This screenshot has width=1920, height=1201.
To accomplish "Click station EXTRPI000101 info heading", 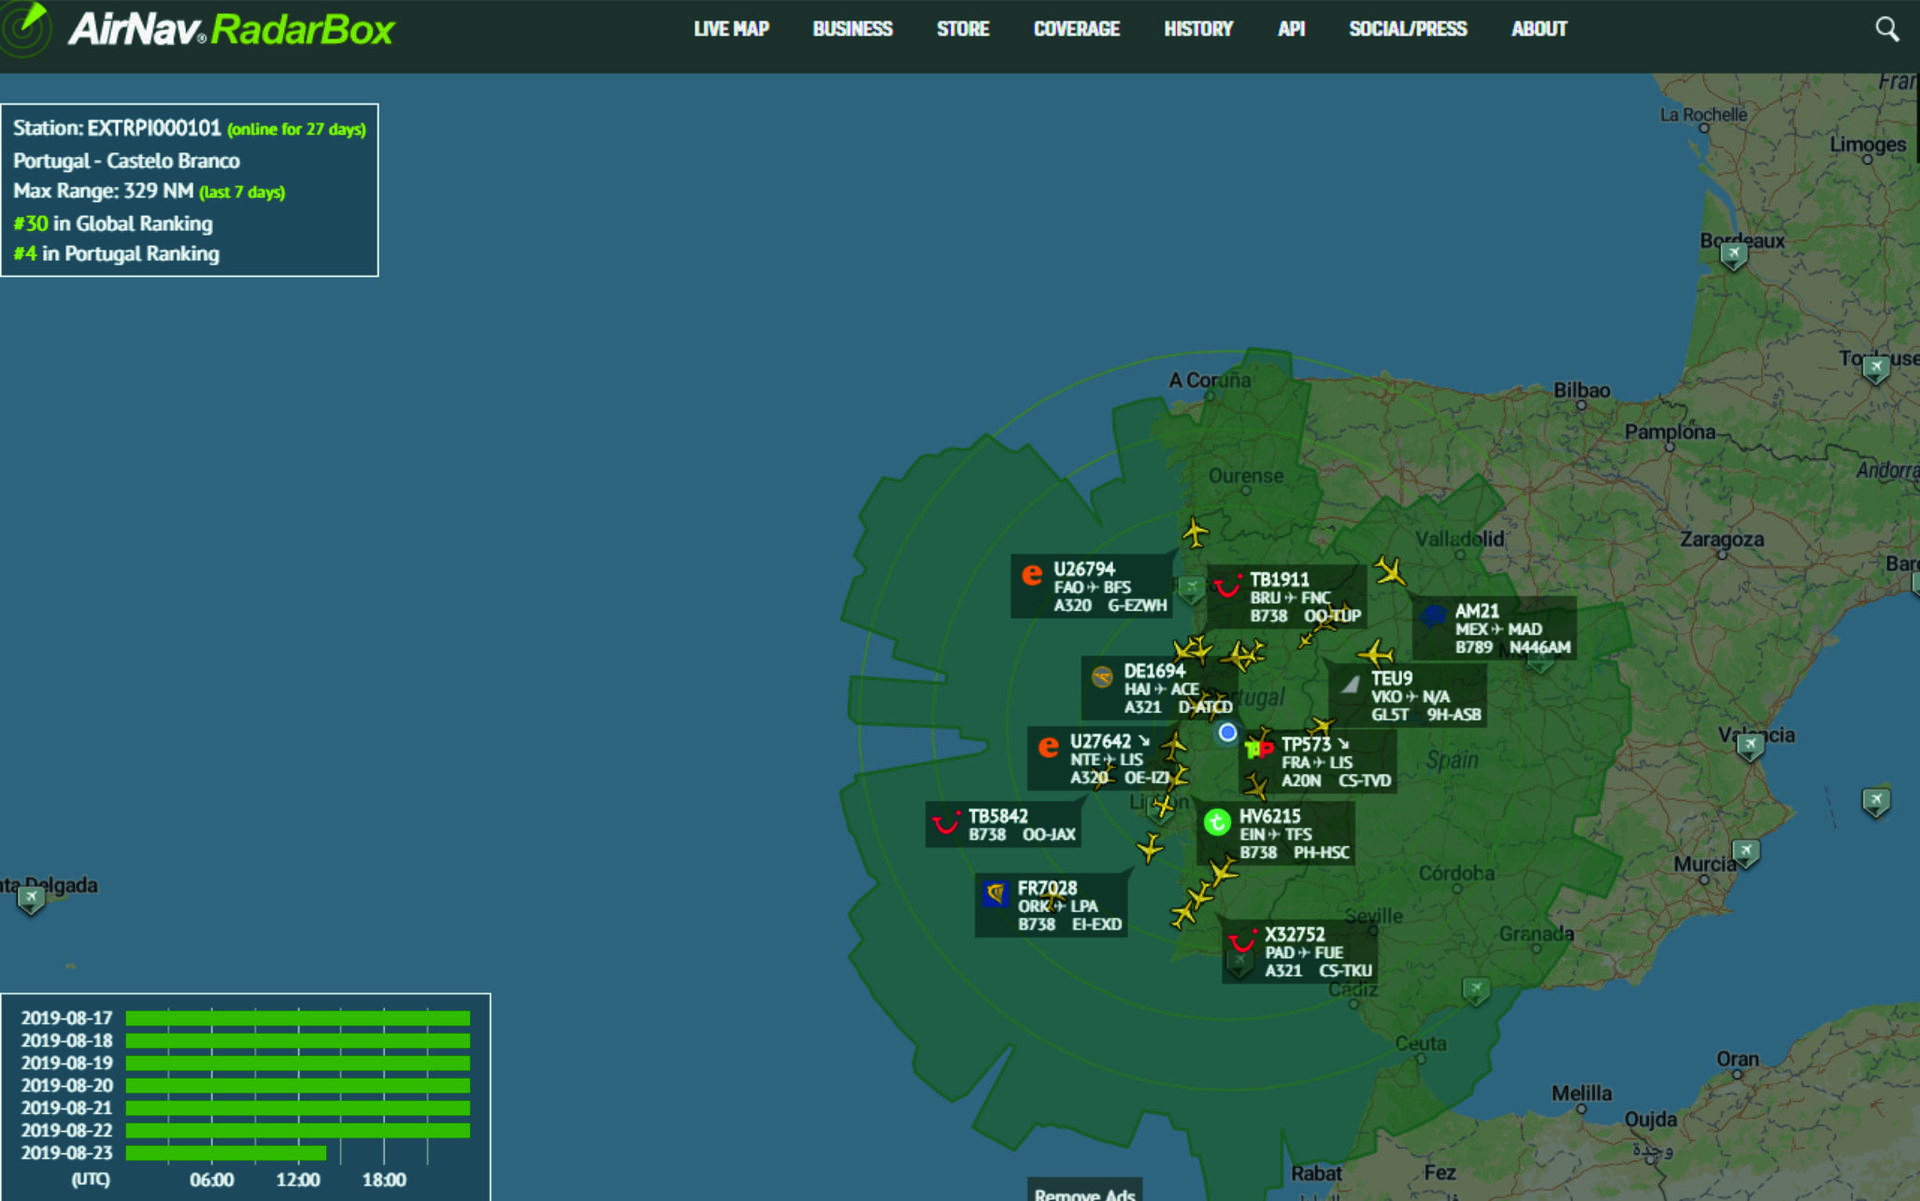I will [x=117, y=128].
